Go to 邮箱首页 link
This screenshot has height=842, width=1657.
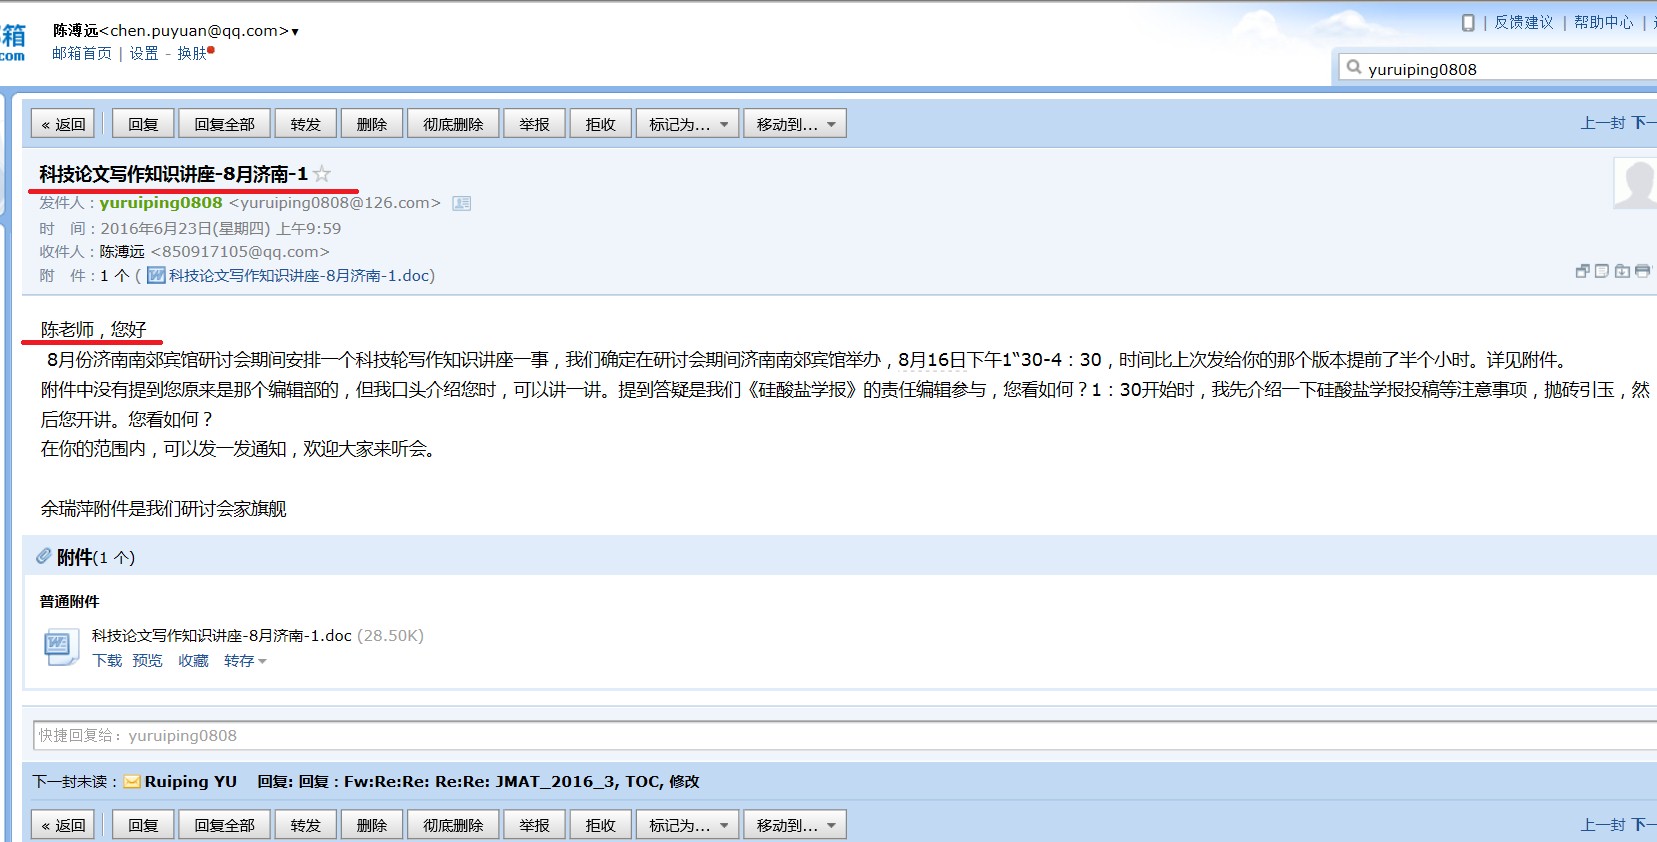pos(82,54)
